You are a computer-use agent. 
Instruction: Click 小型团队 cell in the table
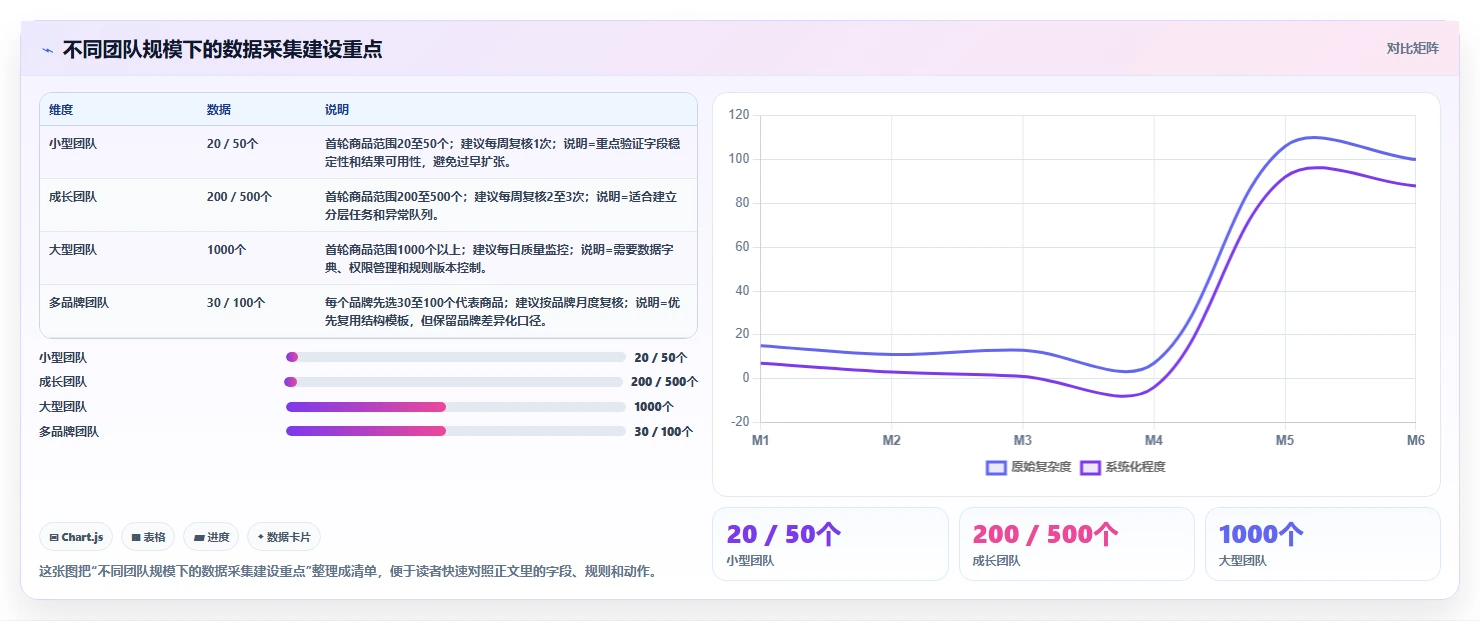click(x=73, y=144)
